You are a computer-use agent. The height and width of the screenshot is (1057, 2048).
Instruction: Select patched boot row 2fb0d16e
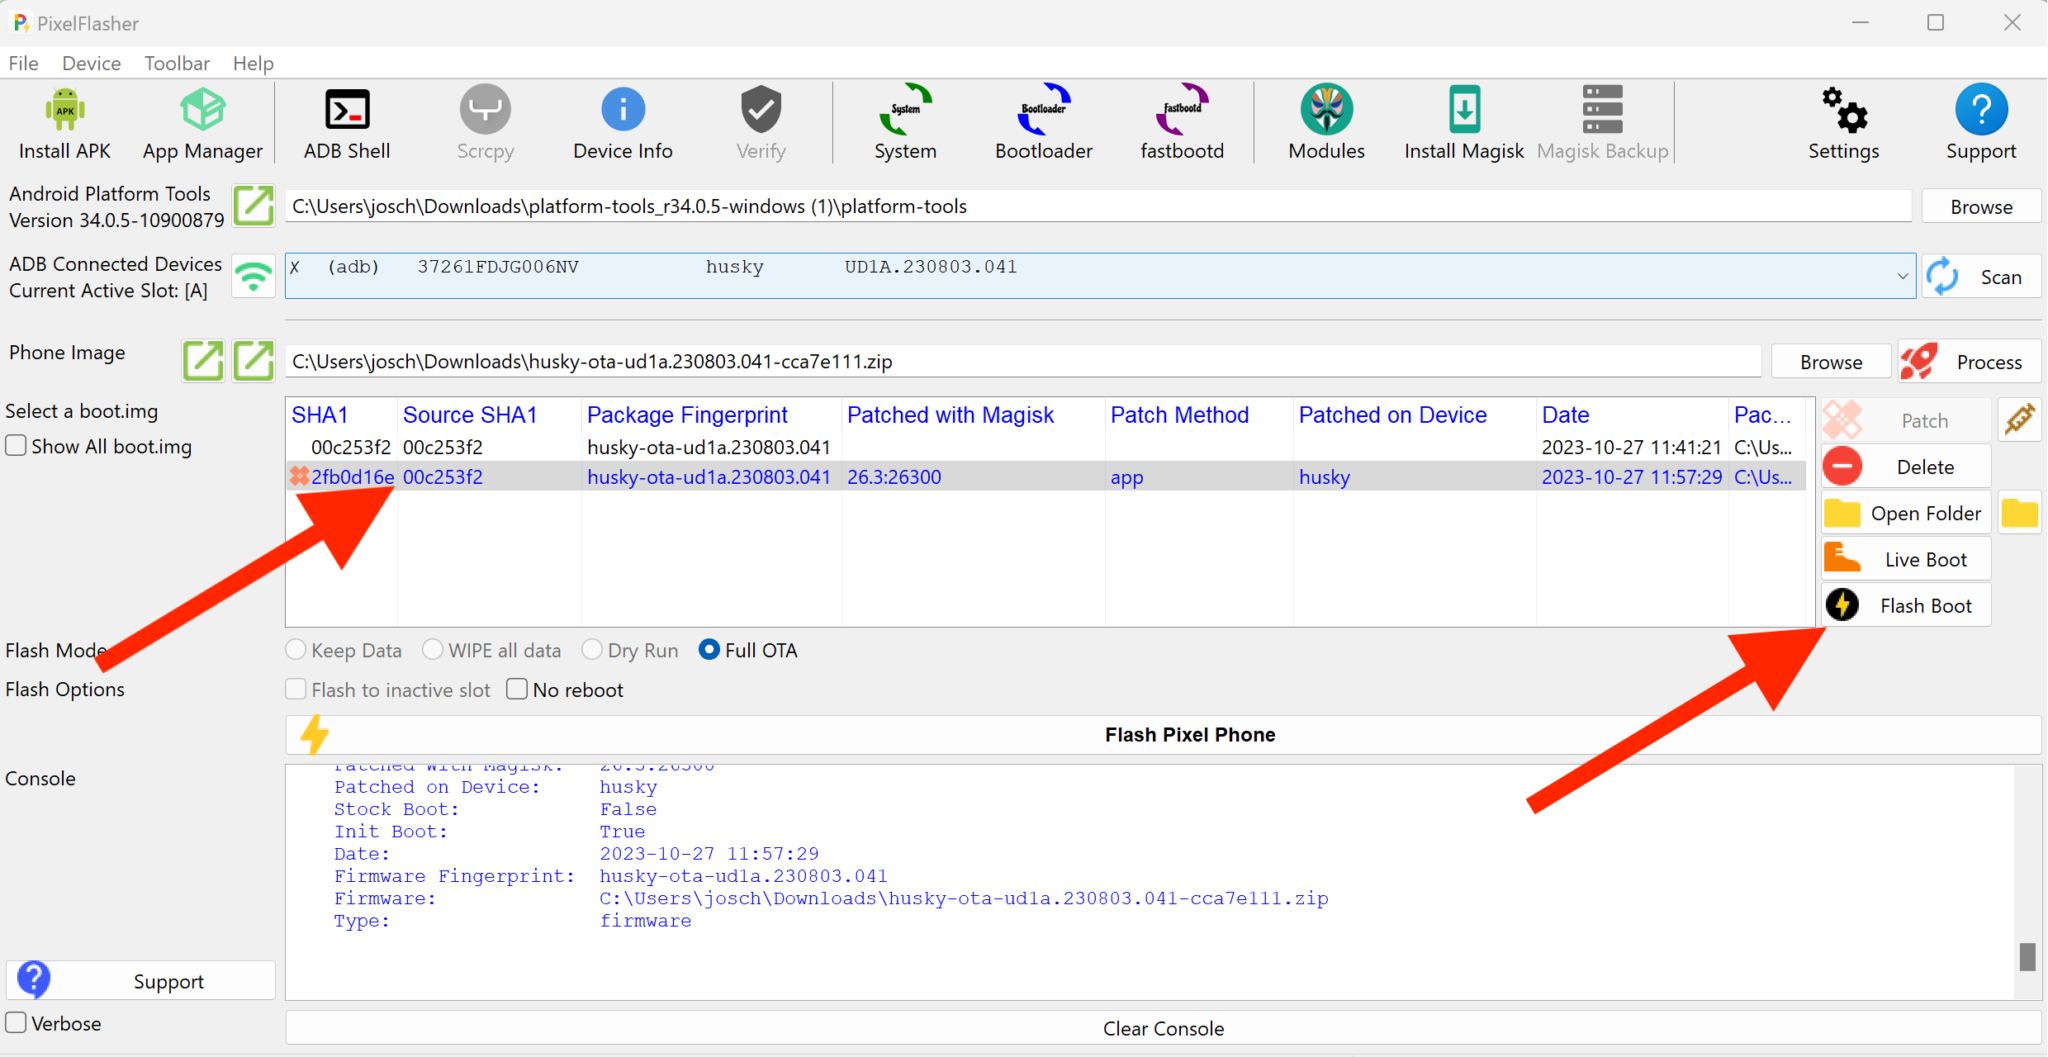1045,477
